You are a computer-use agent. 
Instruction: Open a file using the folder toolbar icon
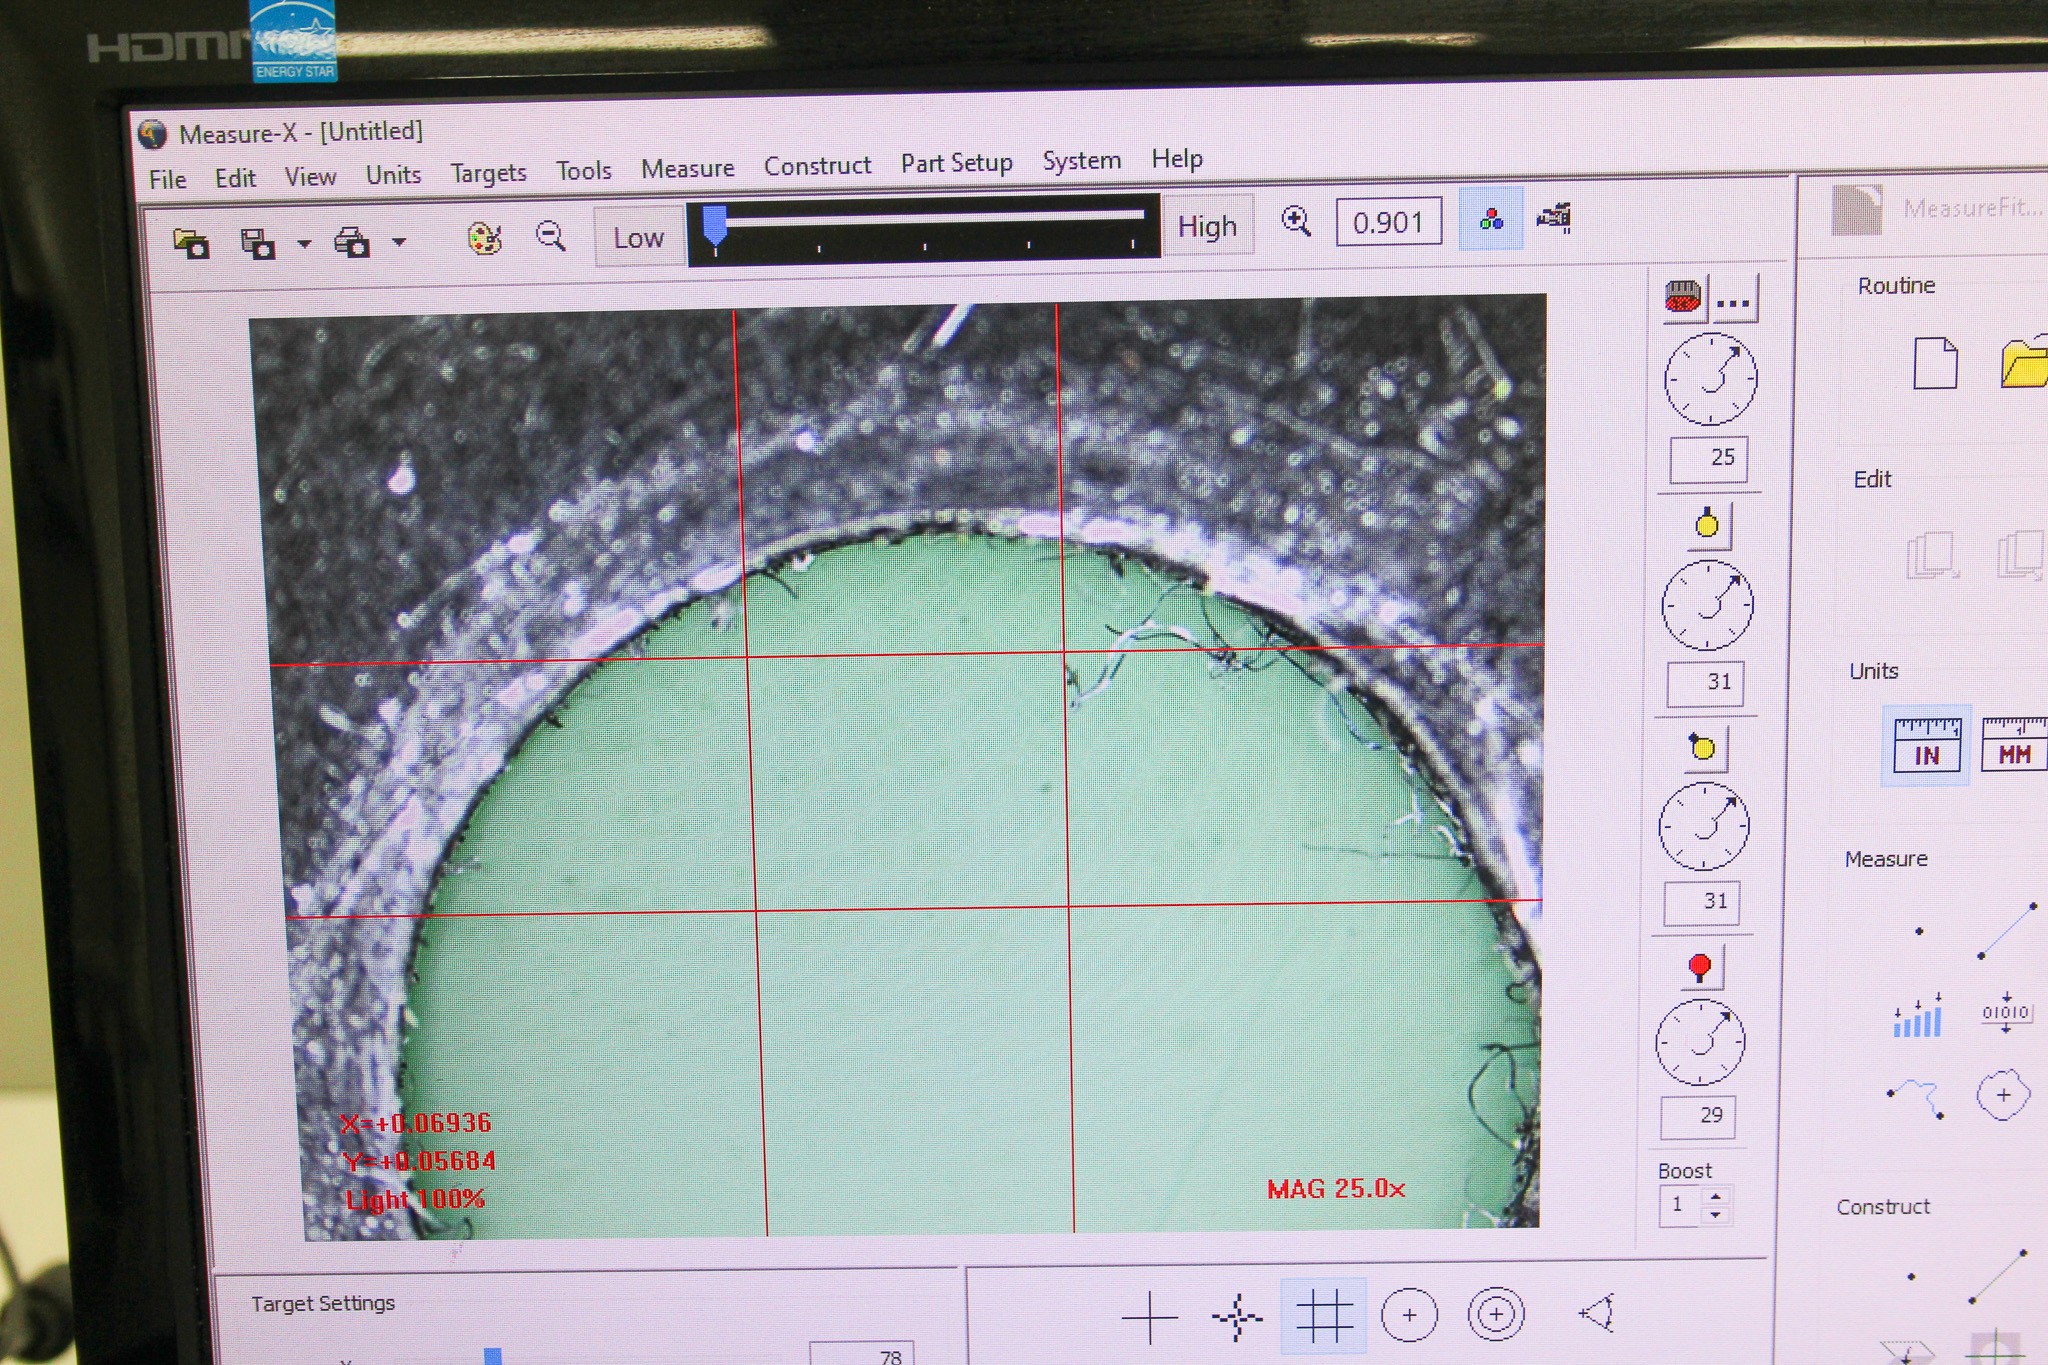click(x=191, y=243)
